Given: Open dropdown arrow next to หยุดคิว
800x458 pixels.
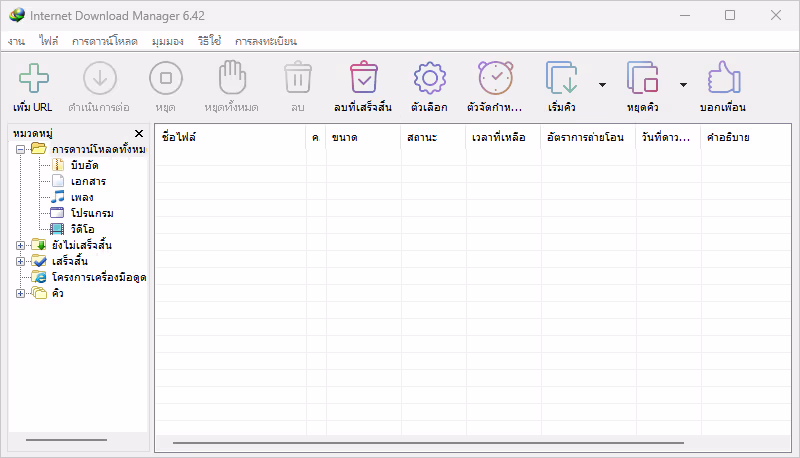Looking at the screenshot, I should [x=683, y=85].
